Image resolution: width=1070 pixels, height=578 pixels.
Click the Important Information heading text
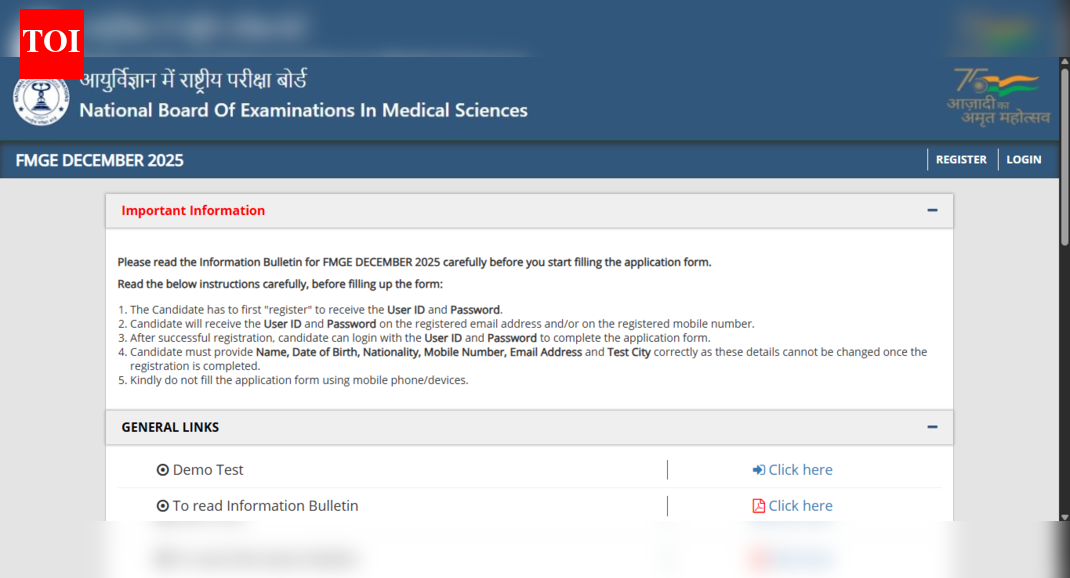tap(193, 210)
